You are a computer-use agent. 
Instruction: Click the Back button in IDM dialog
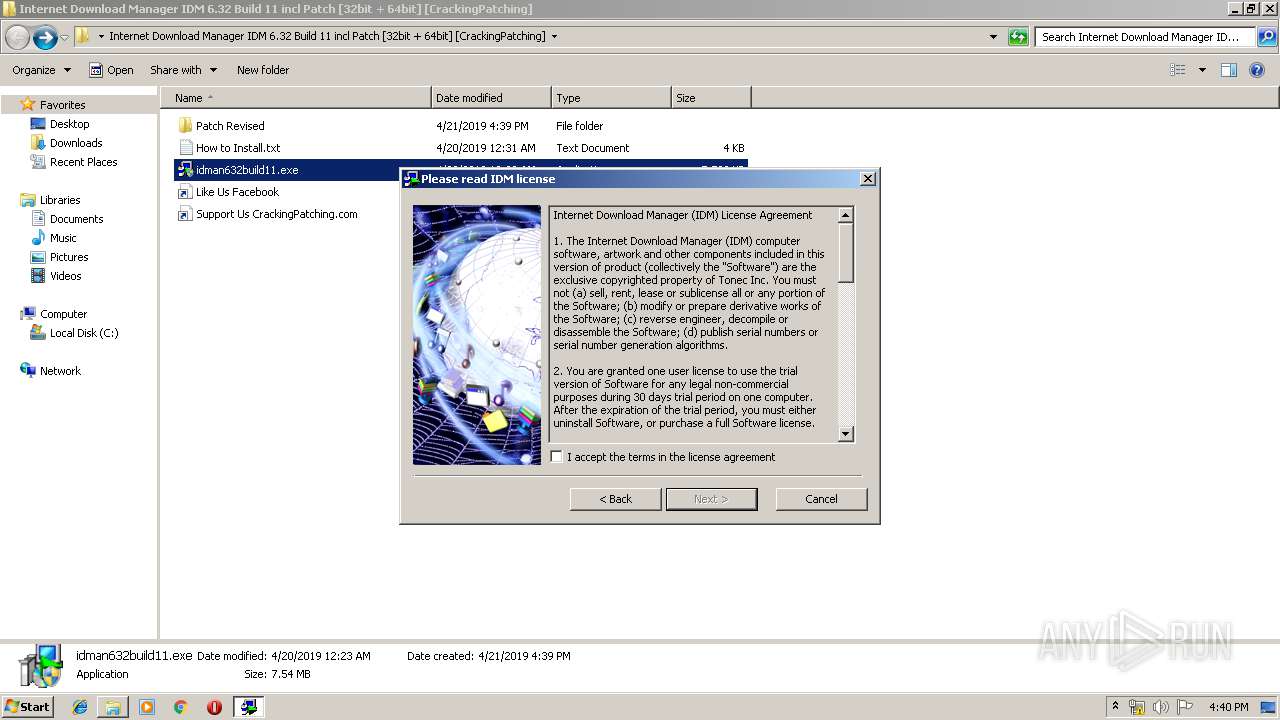pos(615,499)
